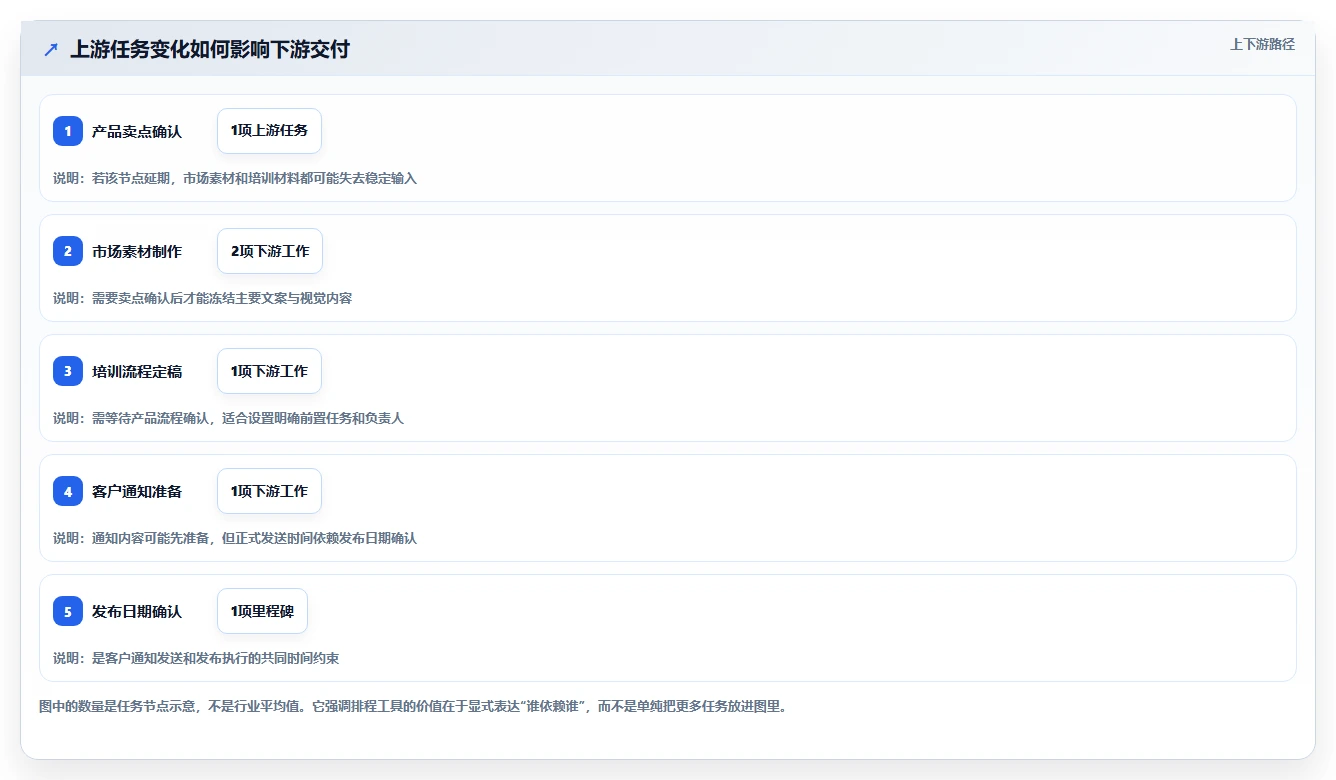Image resolution: width=1336 pixels, height=780 pixels.
Task: Select the 客户通知准备 node title
Action: pyautogui.click(x=137, y=491)
